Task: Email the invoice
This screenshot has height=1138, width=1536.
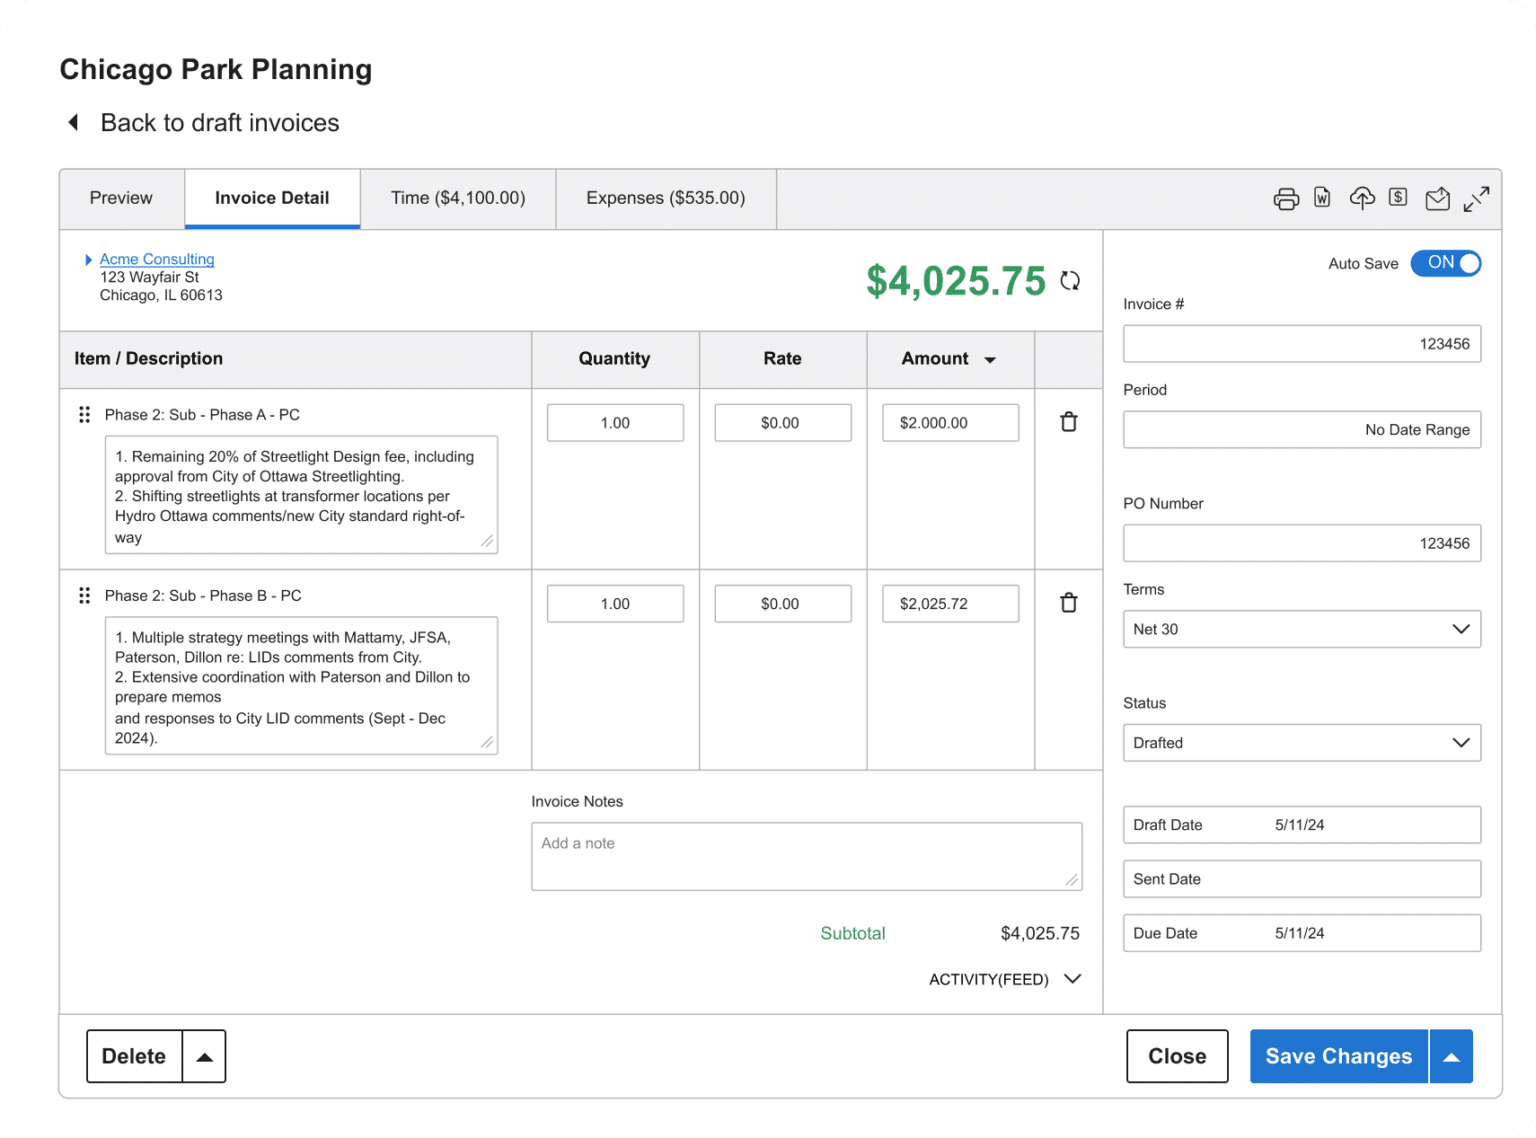Action: (1437, 199)
